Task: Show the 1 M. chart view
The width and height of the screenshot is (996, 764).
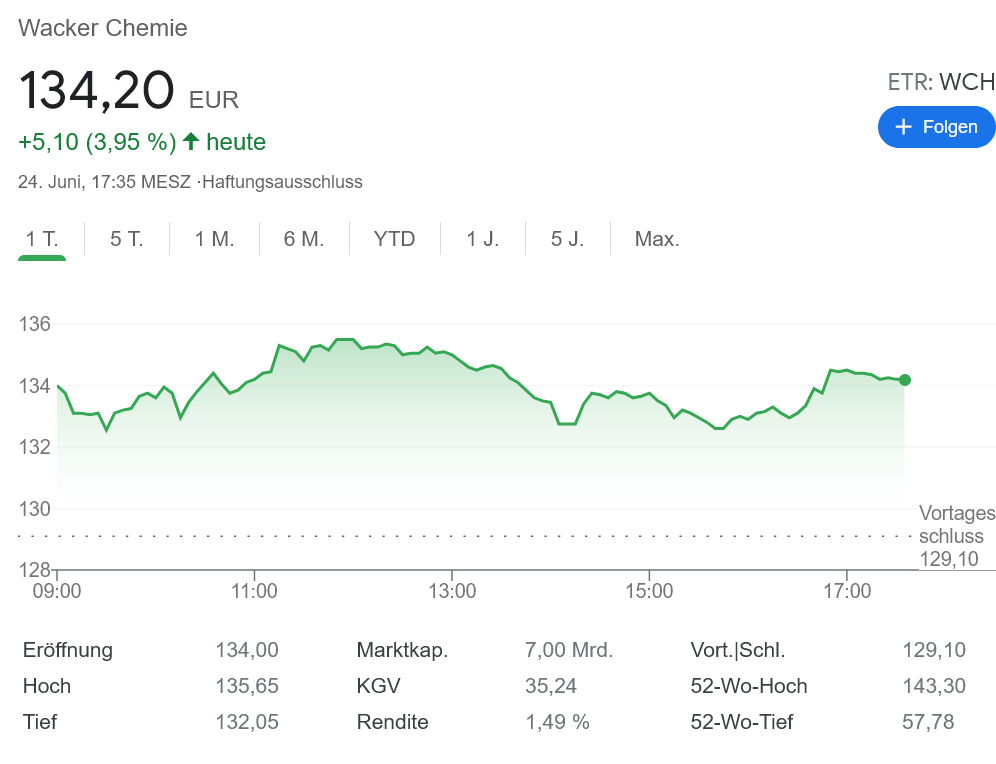Action: click(x=214, y=239)
